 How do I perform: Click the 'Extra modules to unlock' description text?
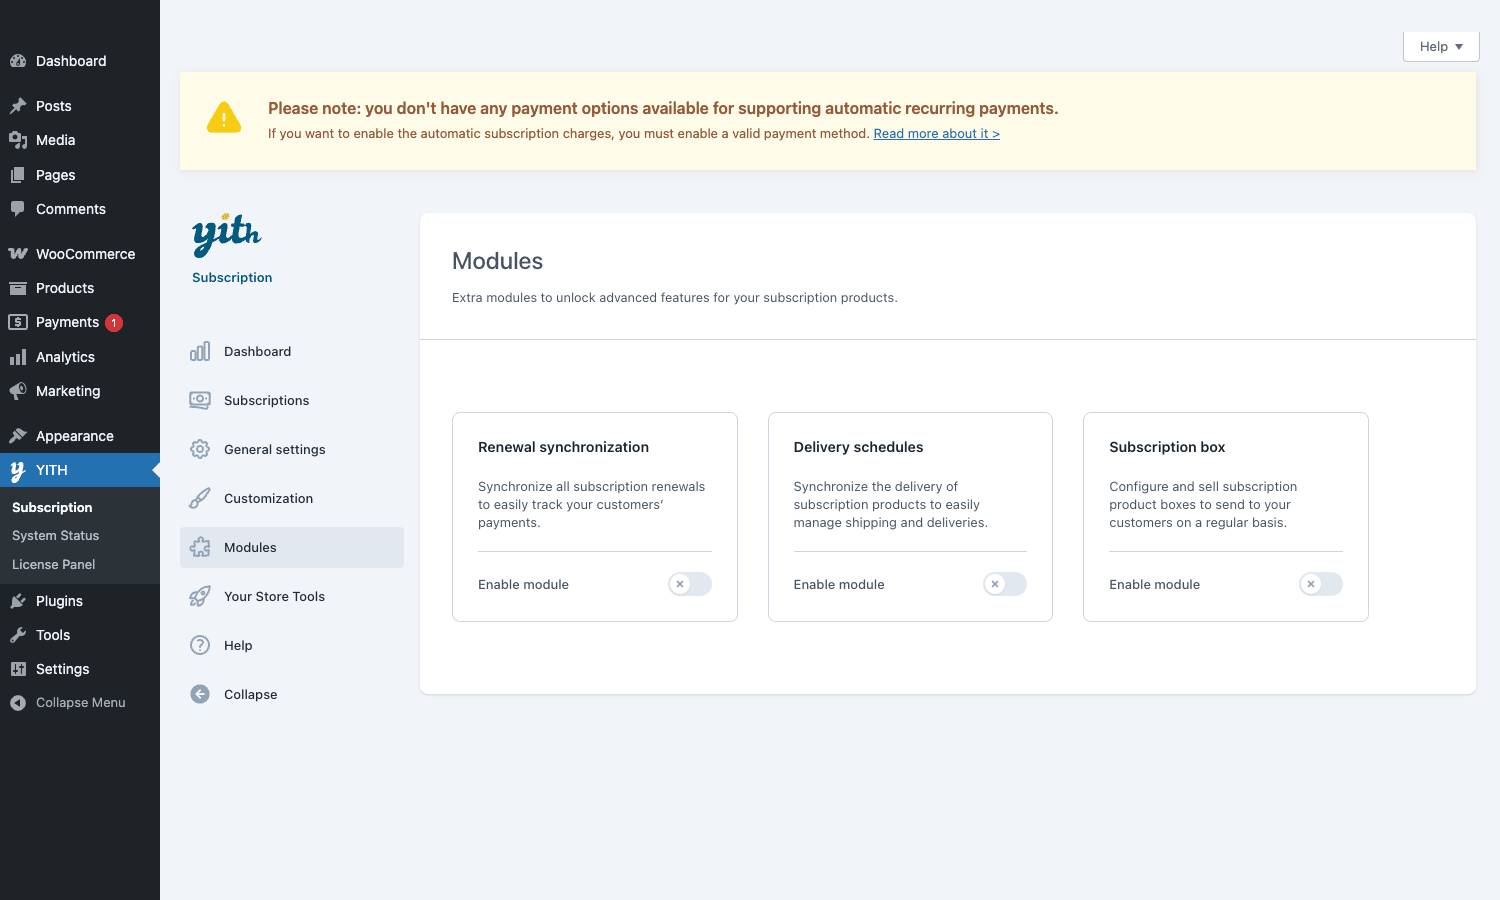pos(675,298)
